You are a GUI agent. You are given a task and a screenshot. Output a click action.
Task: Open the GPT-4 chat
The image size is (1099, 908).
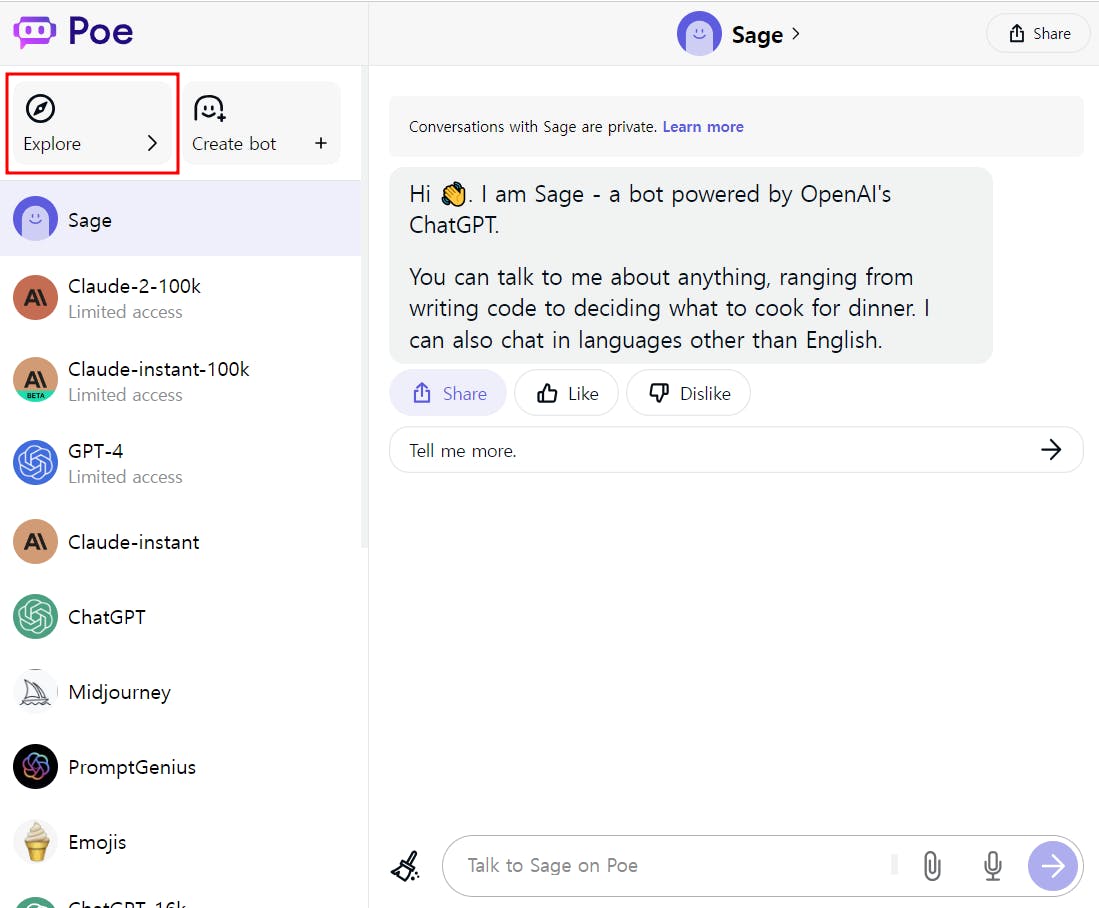tap(180, 463)
